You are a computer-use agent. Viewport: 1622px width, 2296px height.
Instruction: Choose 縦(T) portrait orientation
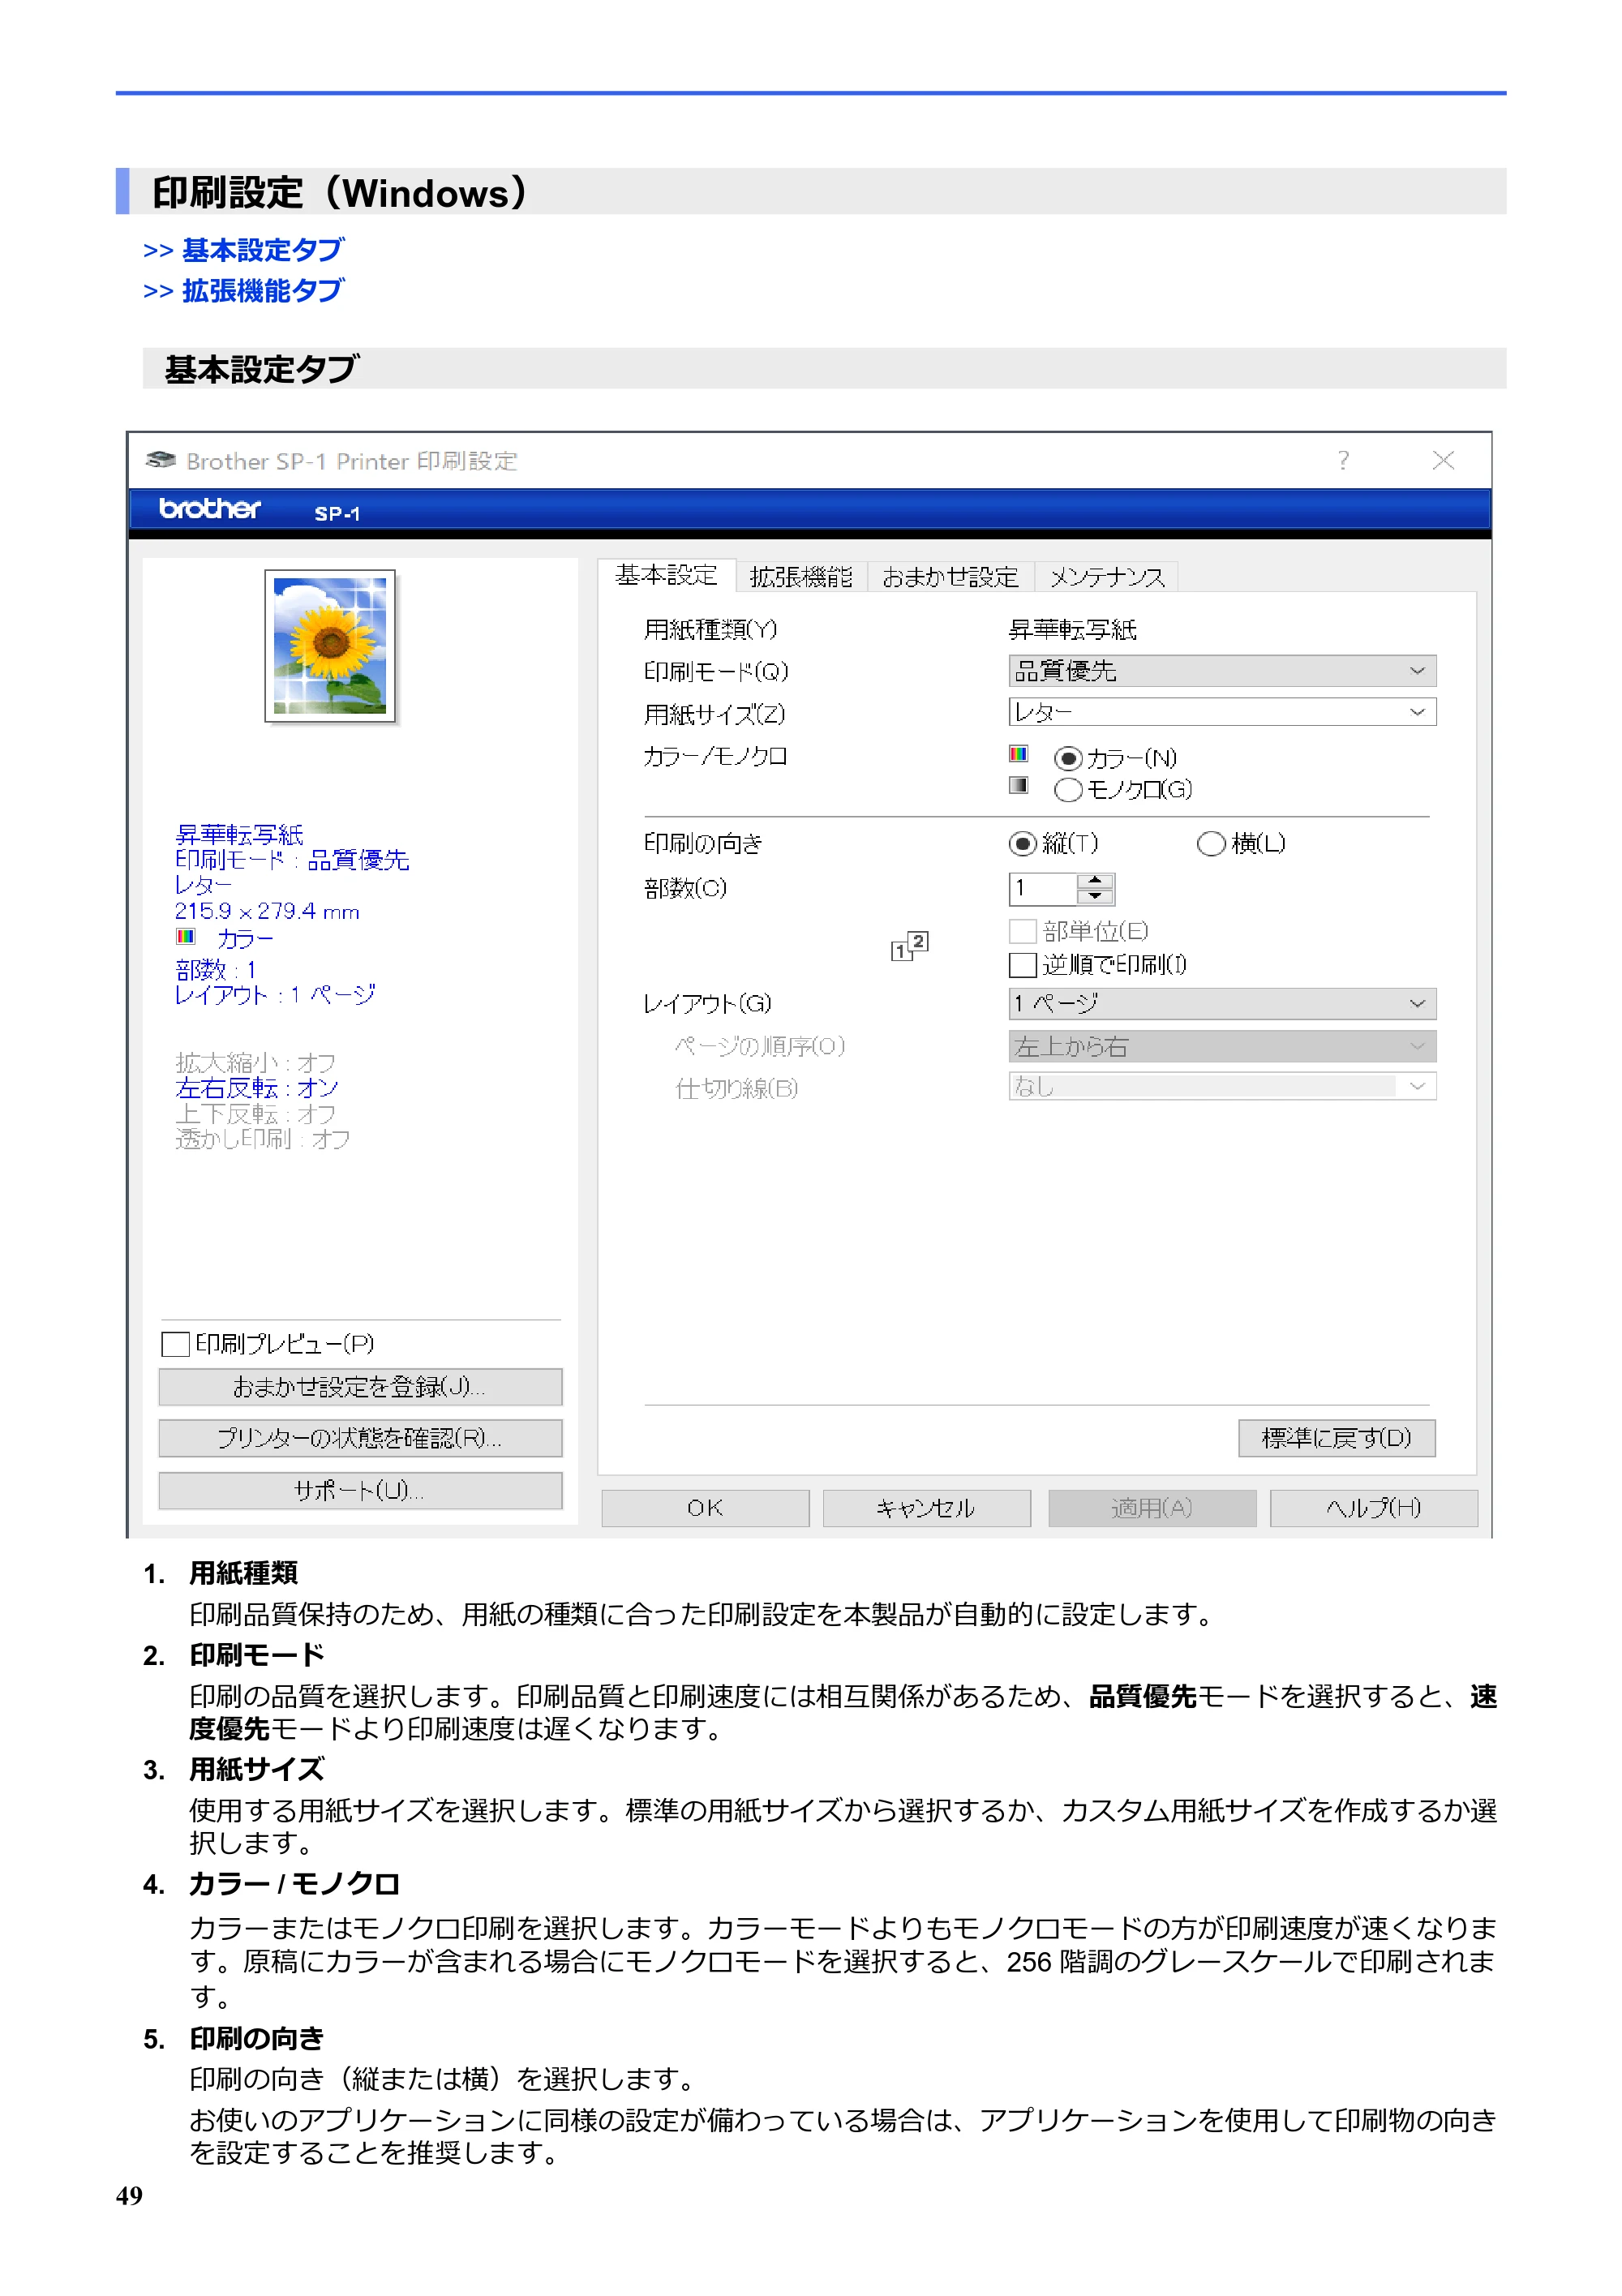(1022, 844)
